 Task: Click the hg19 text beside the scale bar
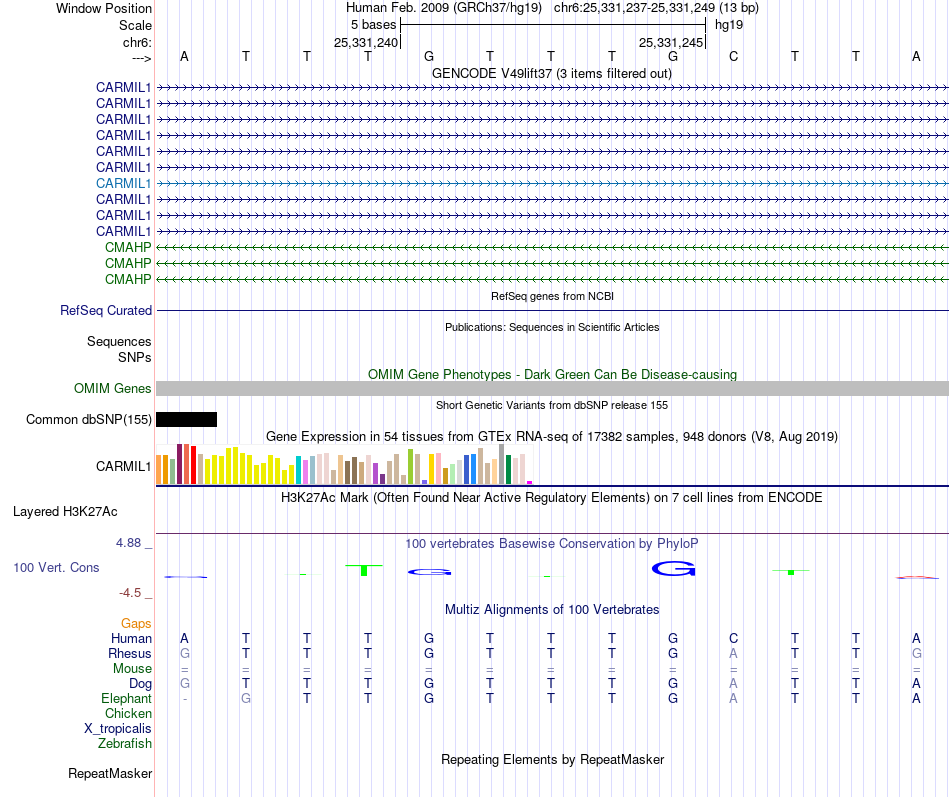pyautogui.click(x=729, y=25)
